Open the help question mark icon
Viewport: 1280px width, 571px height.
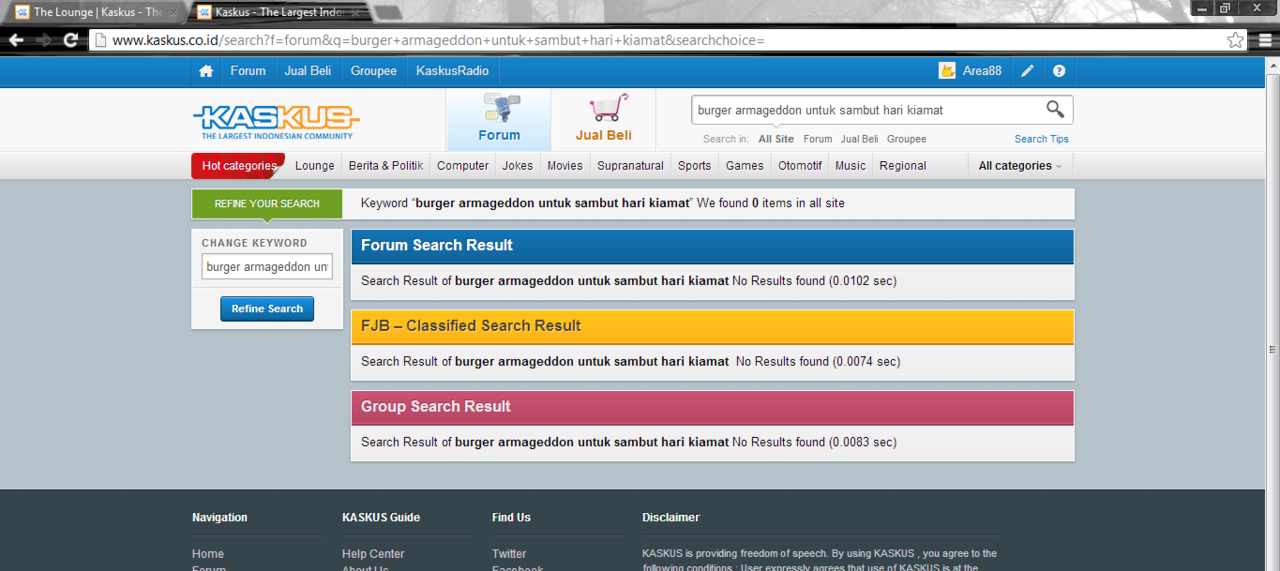coord(1059,71)
